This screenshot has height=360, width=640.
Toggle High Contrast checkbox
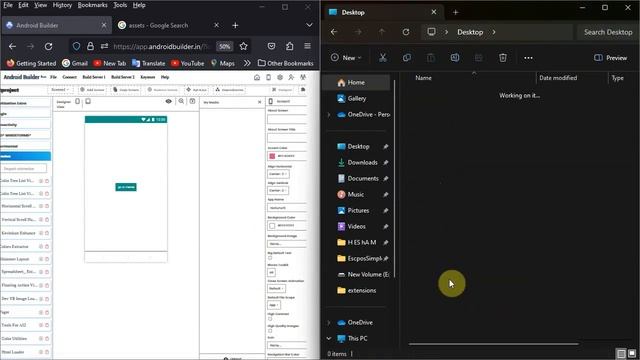[x=270, y=319]
